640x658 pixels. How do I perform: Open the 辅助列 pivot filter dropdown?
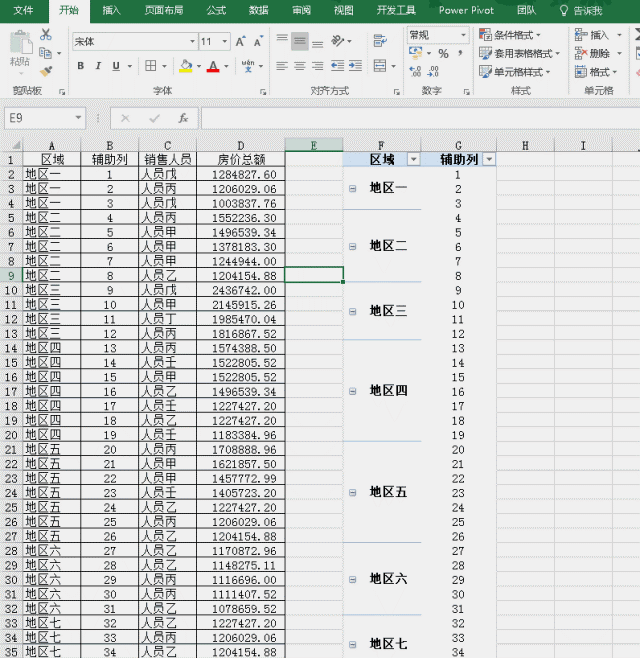tap(488, 160)
